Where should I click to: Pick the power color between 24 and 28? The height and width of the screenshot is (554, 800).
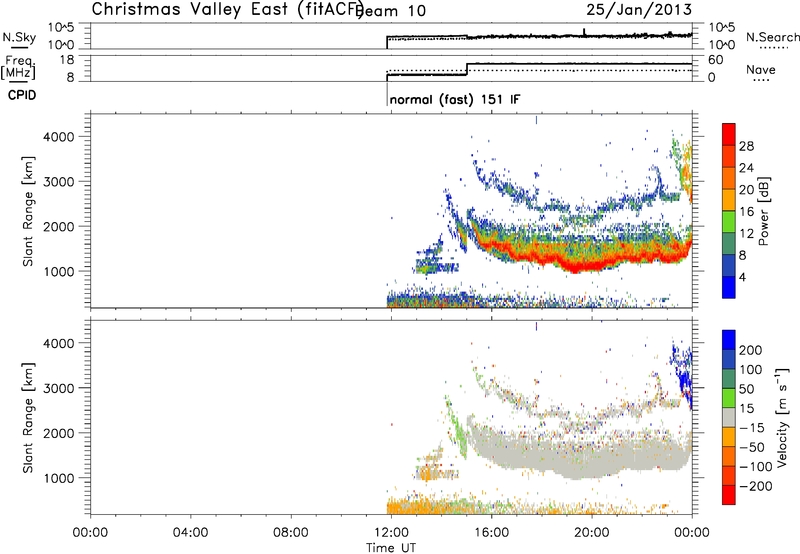[x=729, y=156]
